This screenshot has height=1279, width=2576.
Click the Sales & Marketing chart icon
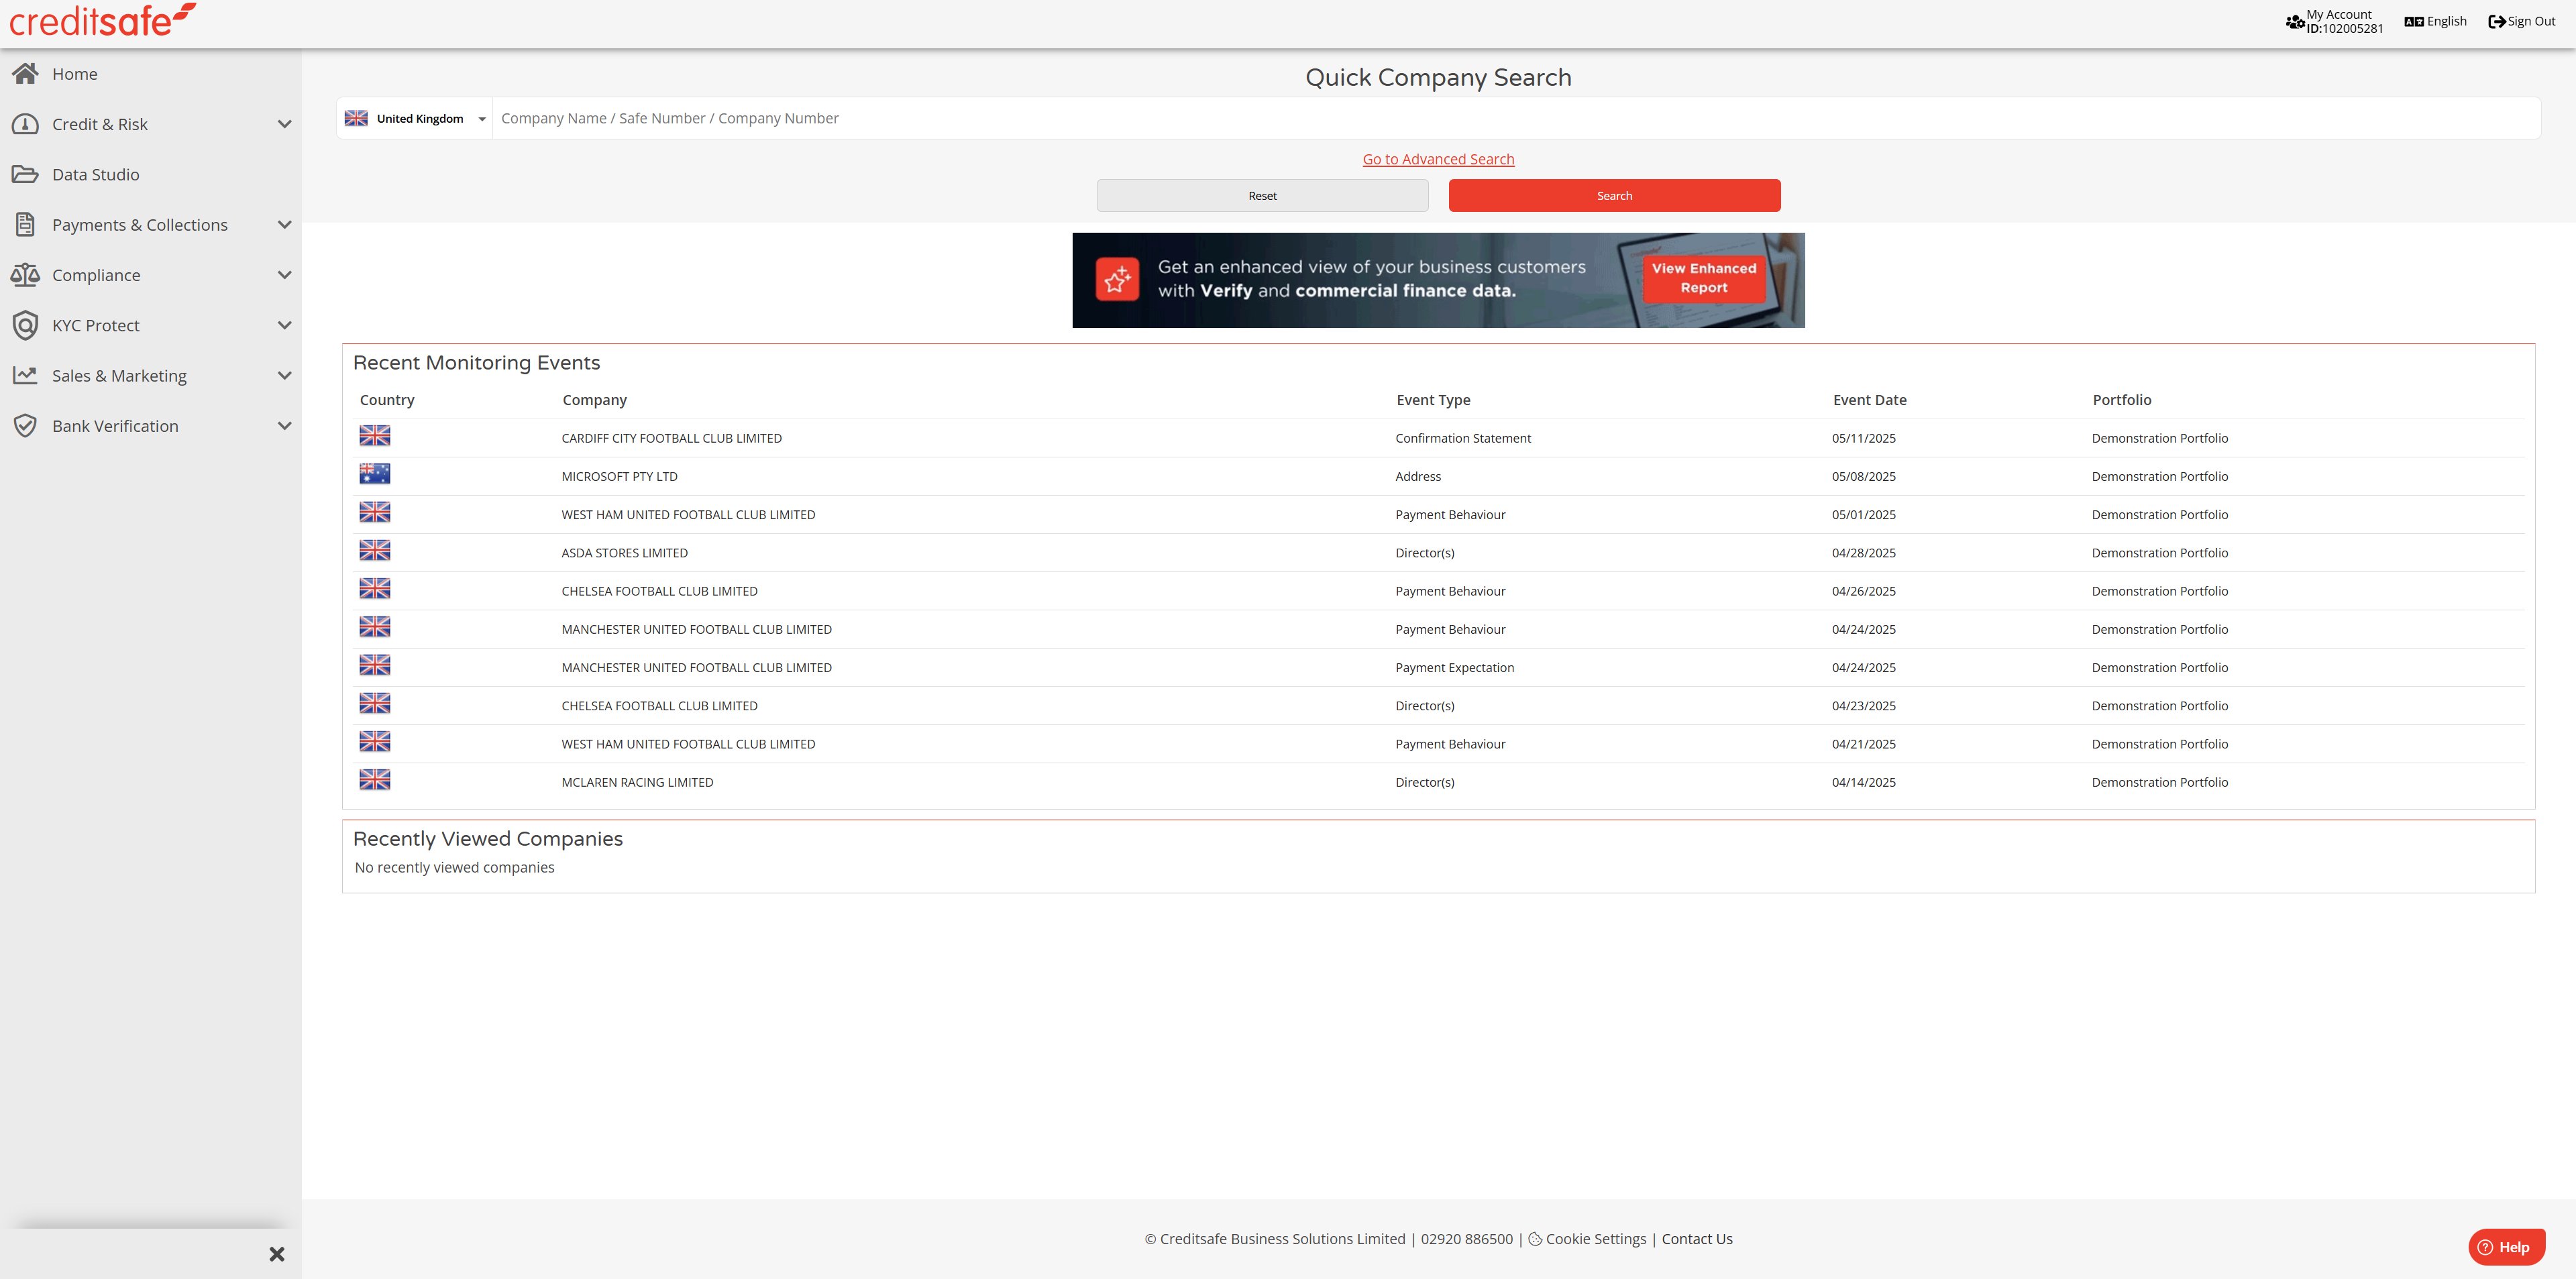(25, 375)
